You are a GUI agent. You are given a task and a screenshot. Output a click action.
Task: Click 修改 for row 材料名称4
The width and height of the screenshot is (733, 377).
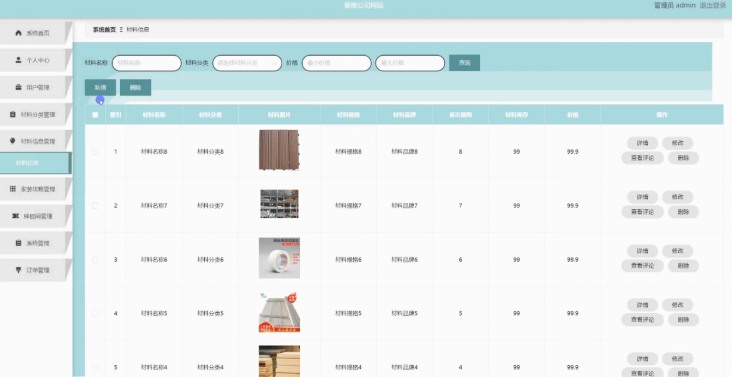(x=677, y=359)
